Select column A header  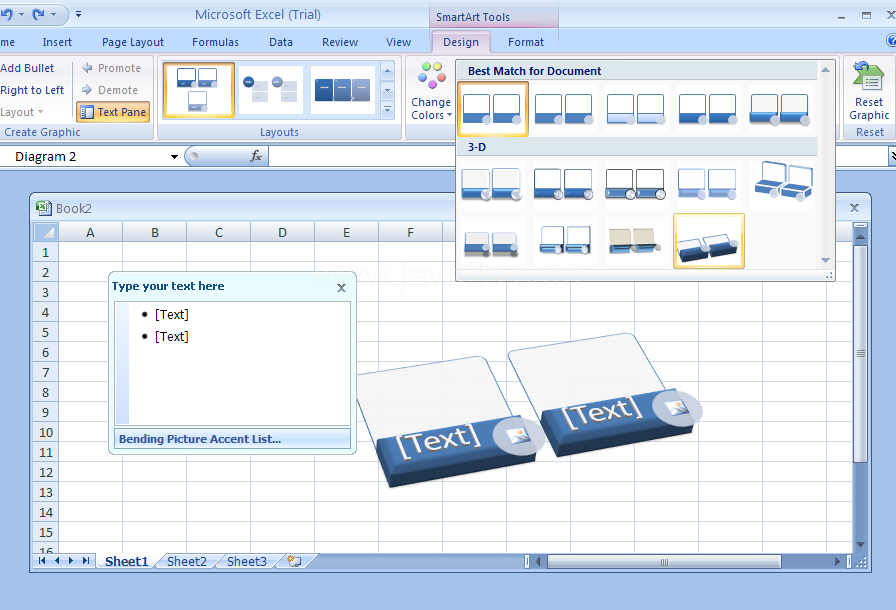coord(90,232)
